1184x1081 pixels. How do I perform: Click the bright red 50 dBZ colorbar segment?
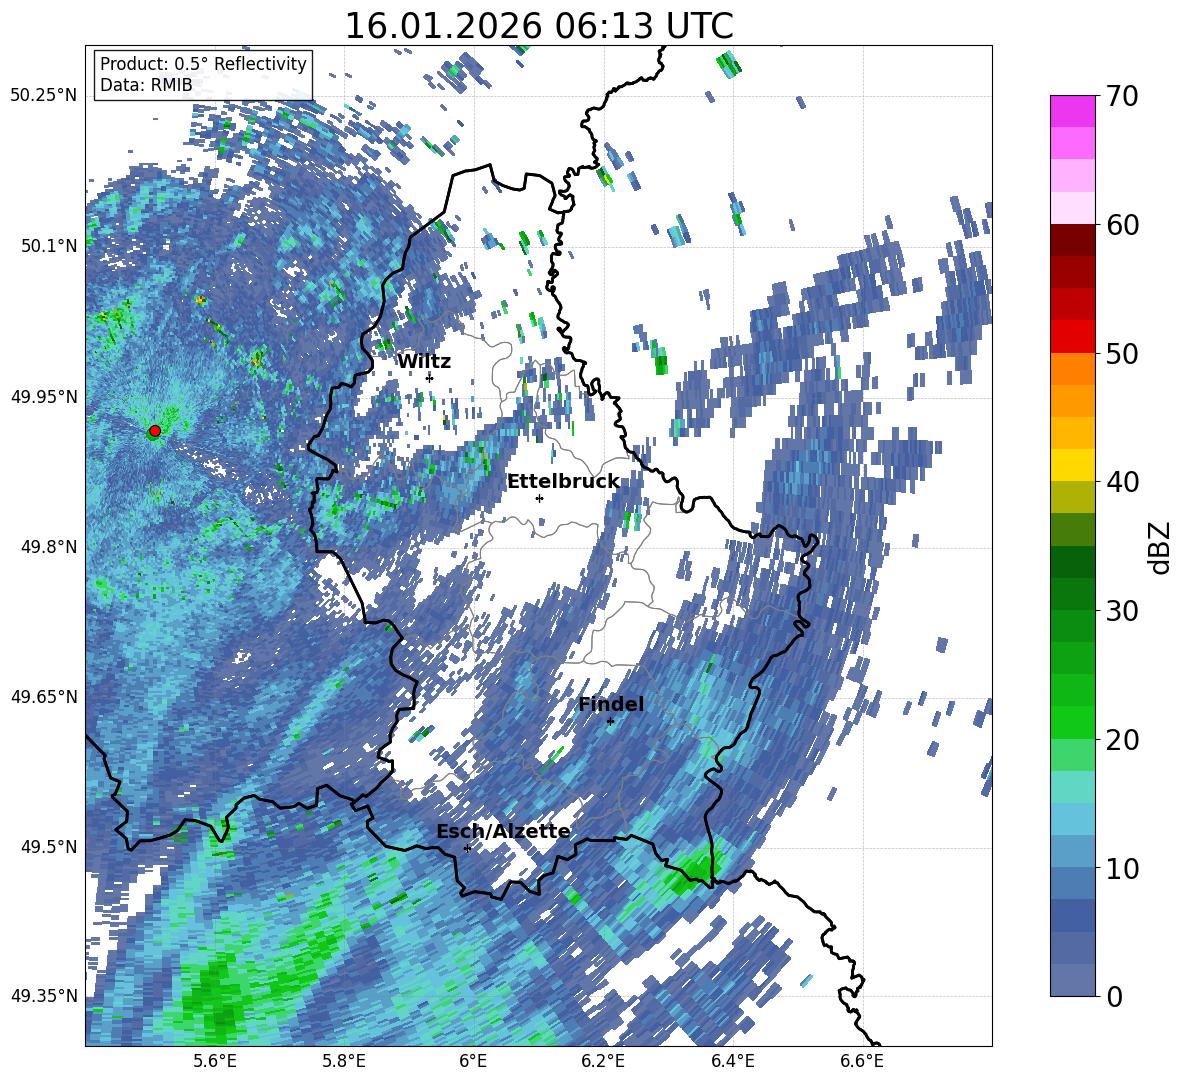(x=1072, y=337)
